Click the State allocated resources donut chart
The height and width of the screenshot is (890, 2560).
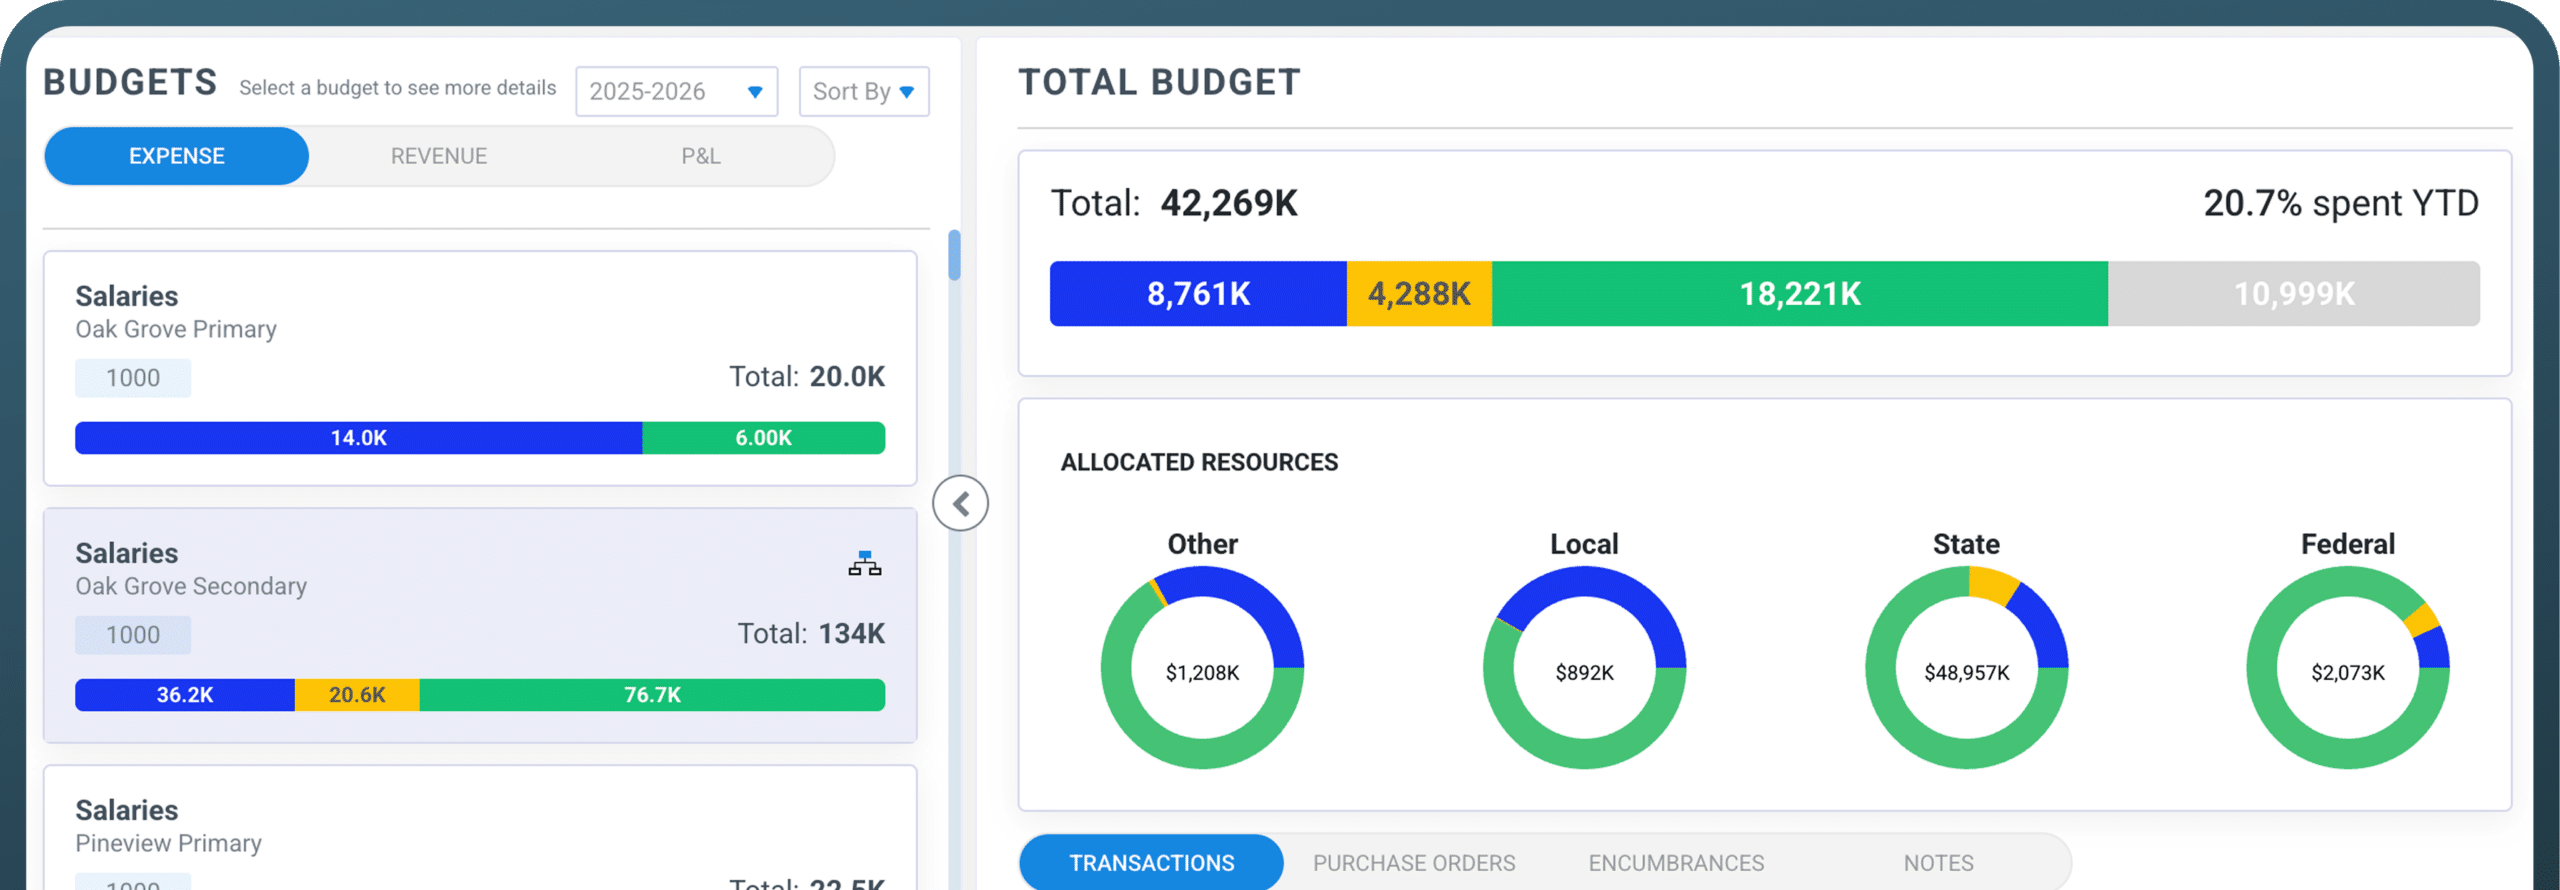pyautogui.click(x=1966, y=668)
